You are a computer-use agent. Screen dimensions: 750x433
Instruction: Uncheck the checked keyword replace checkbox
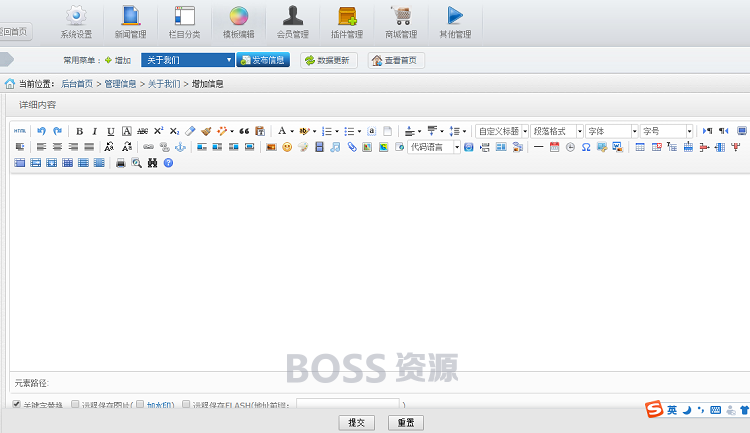tap(17, 404)
